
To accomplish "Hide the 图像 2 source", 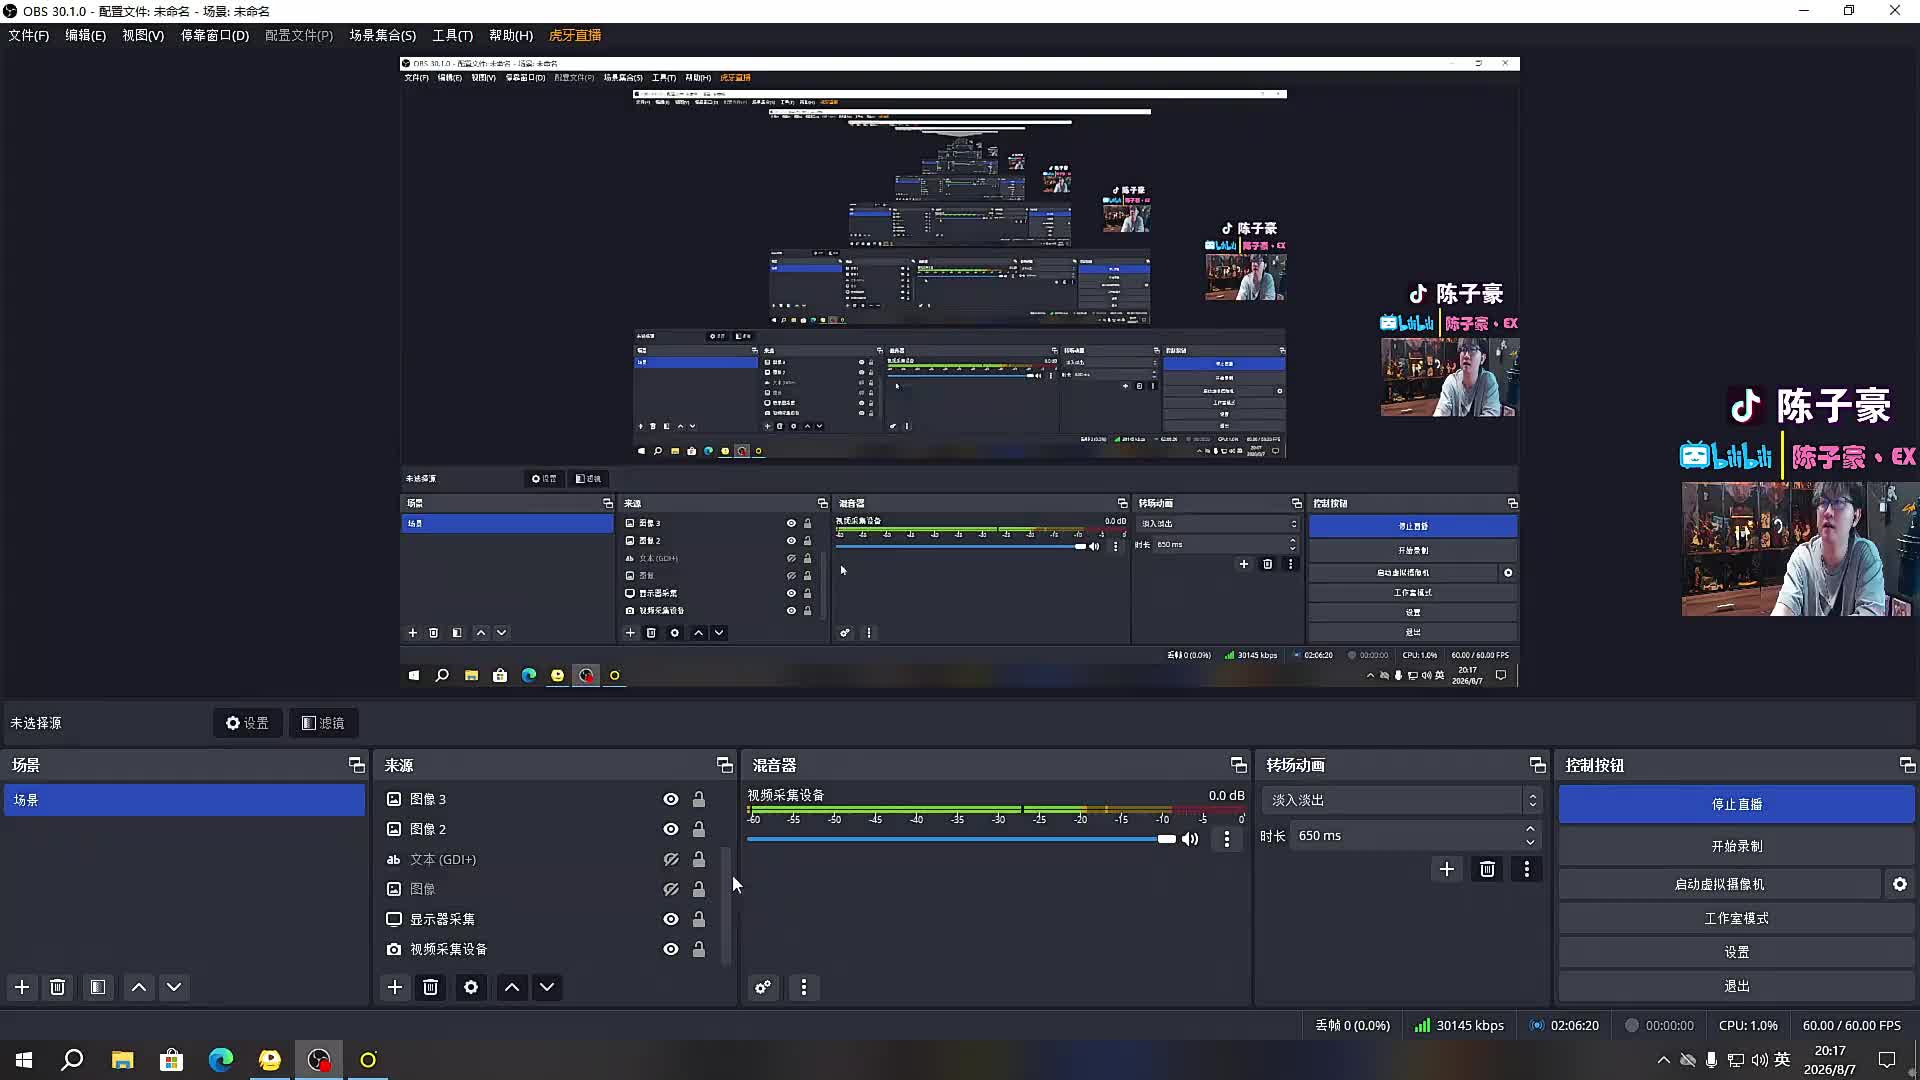I will [x=671, y=829].
